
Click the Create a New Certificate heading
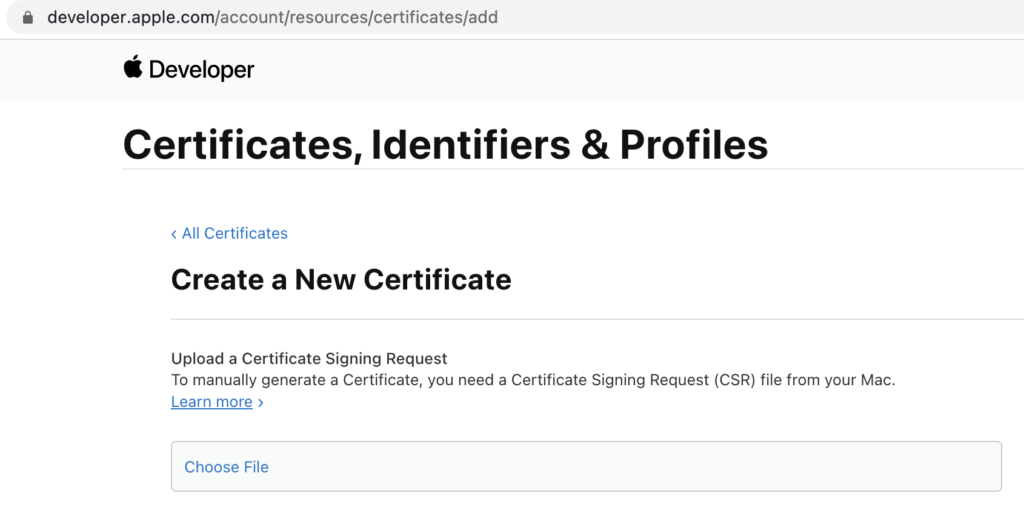click(341, 280)
